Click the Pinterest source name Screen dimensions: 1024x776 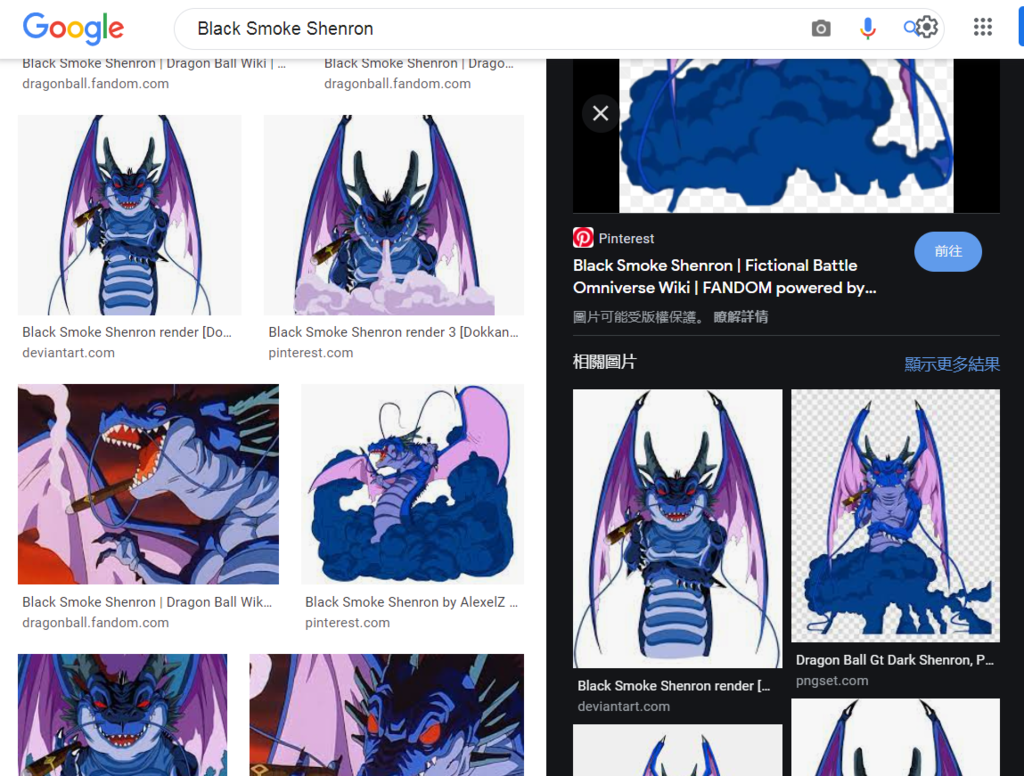click(626, 238)
